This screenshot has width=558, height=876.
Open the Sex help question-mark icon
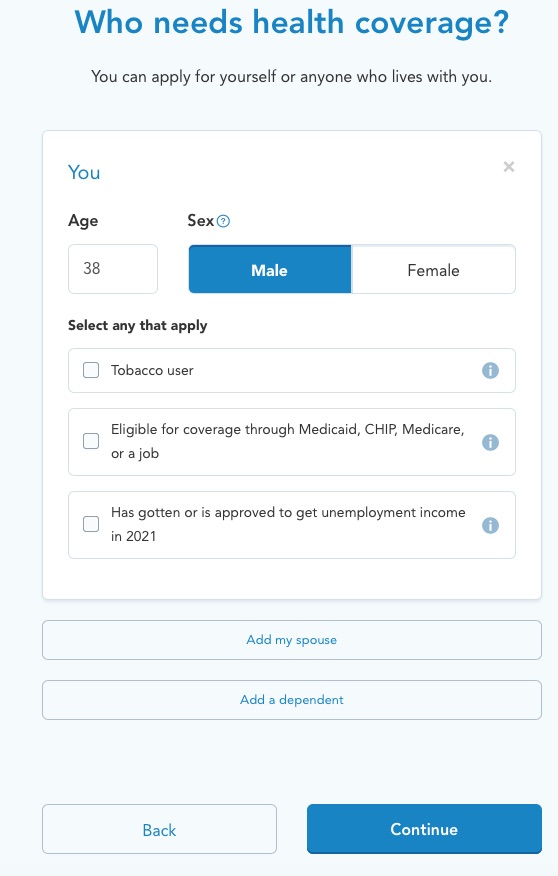tap(223, 221)
